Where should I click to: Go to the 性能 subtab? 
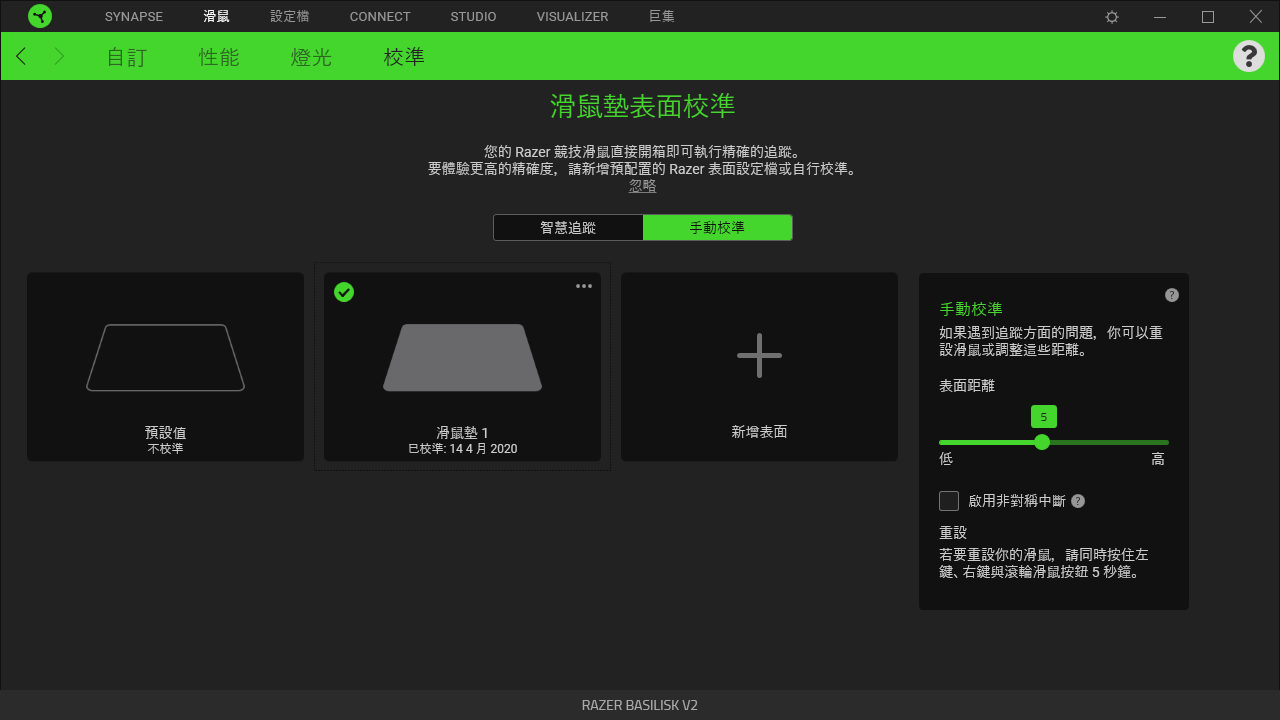pos(219,57)
